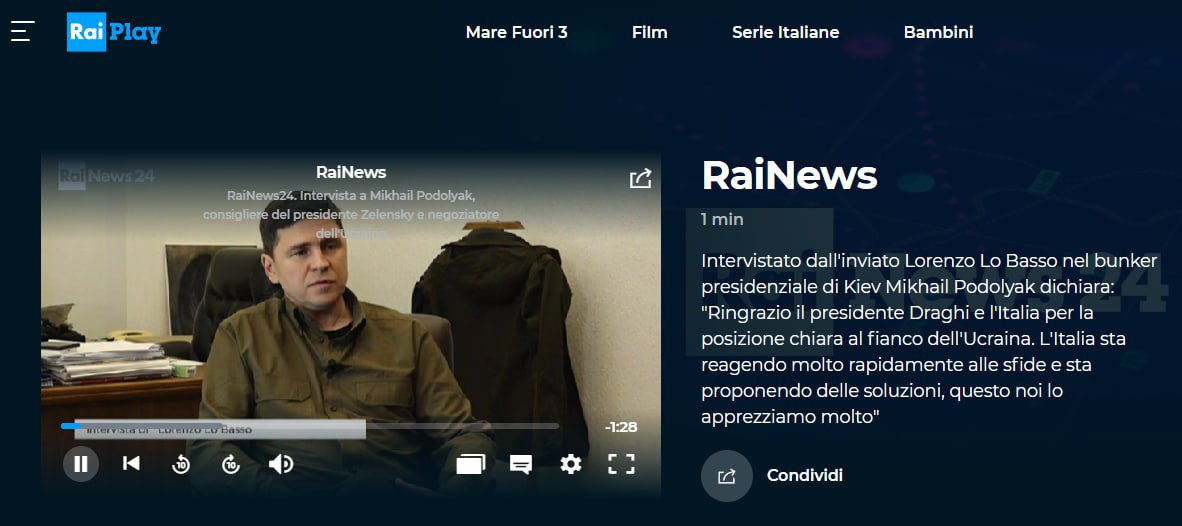Screen dimensions: 1182x526
Task: Open the Mare Fuori 3 section
Action: pyautogui.click(x=516, y=32)
